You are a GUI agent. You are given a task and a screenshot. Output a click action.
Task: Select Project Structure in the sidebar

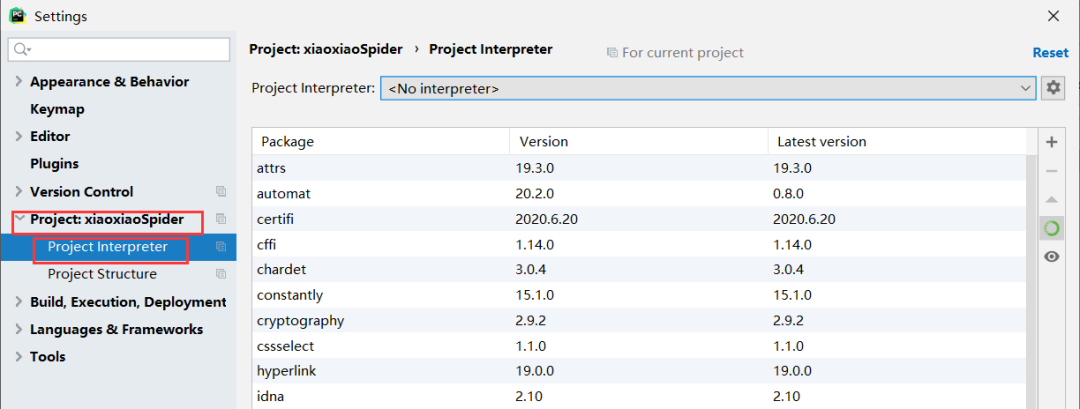[x=102, y=274]
